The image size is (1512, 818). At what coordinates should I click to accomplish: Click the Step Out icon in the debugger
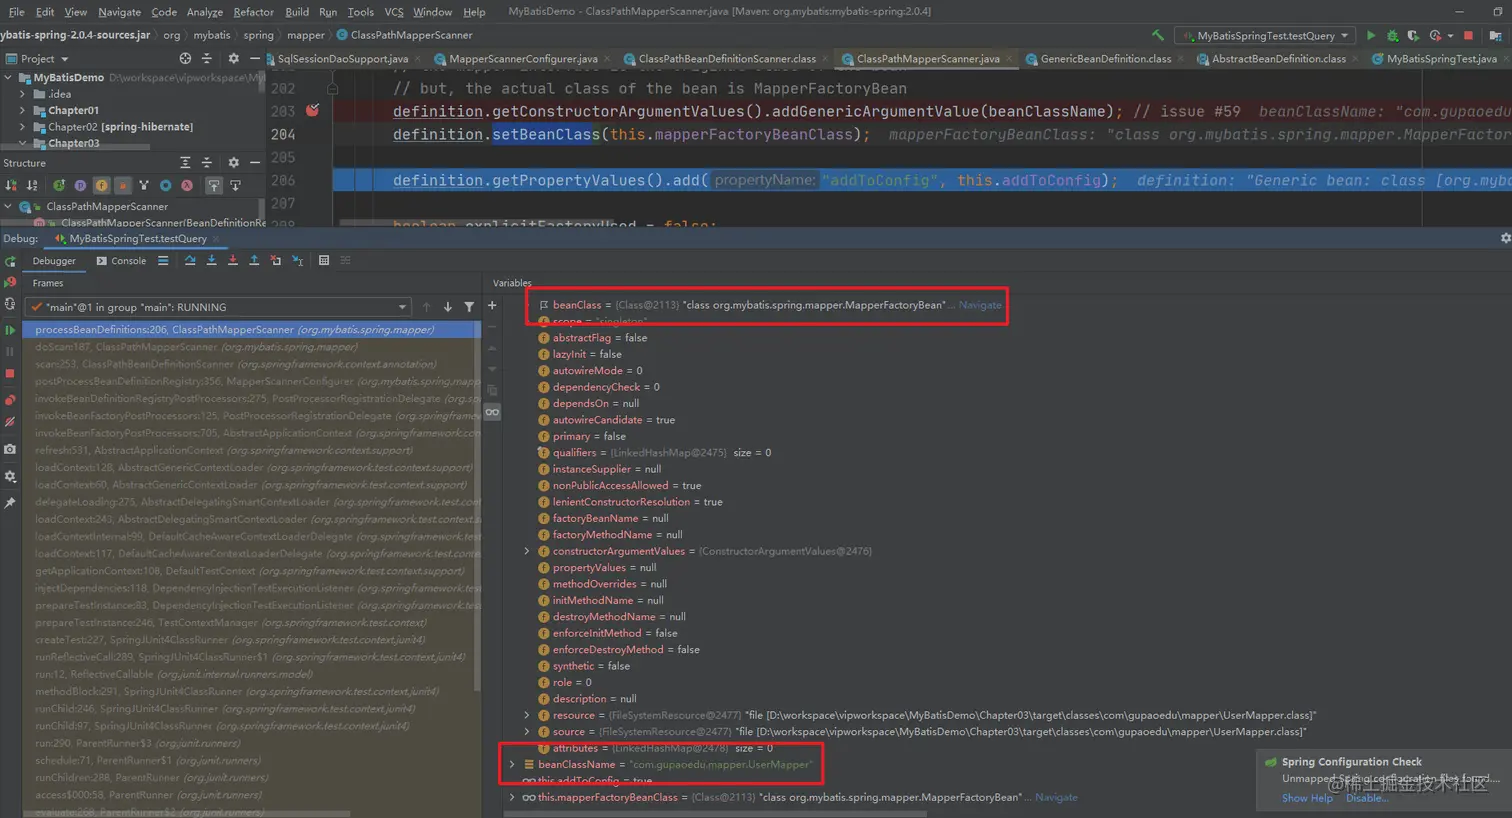point(254,261)
